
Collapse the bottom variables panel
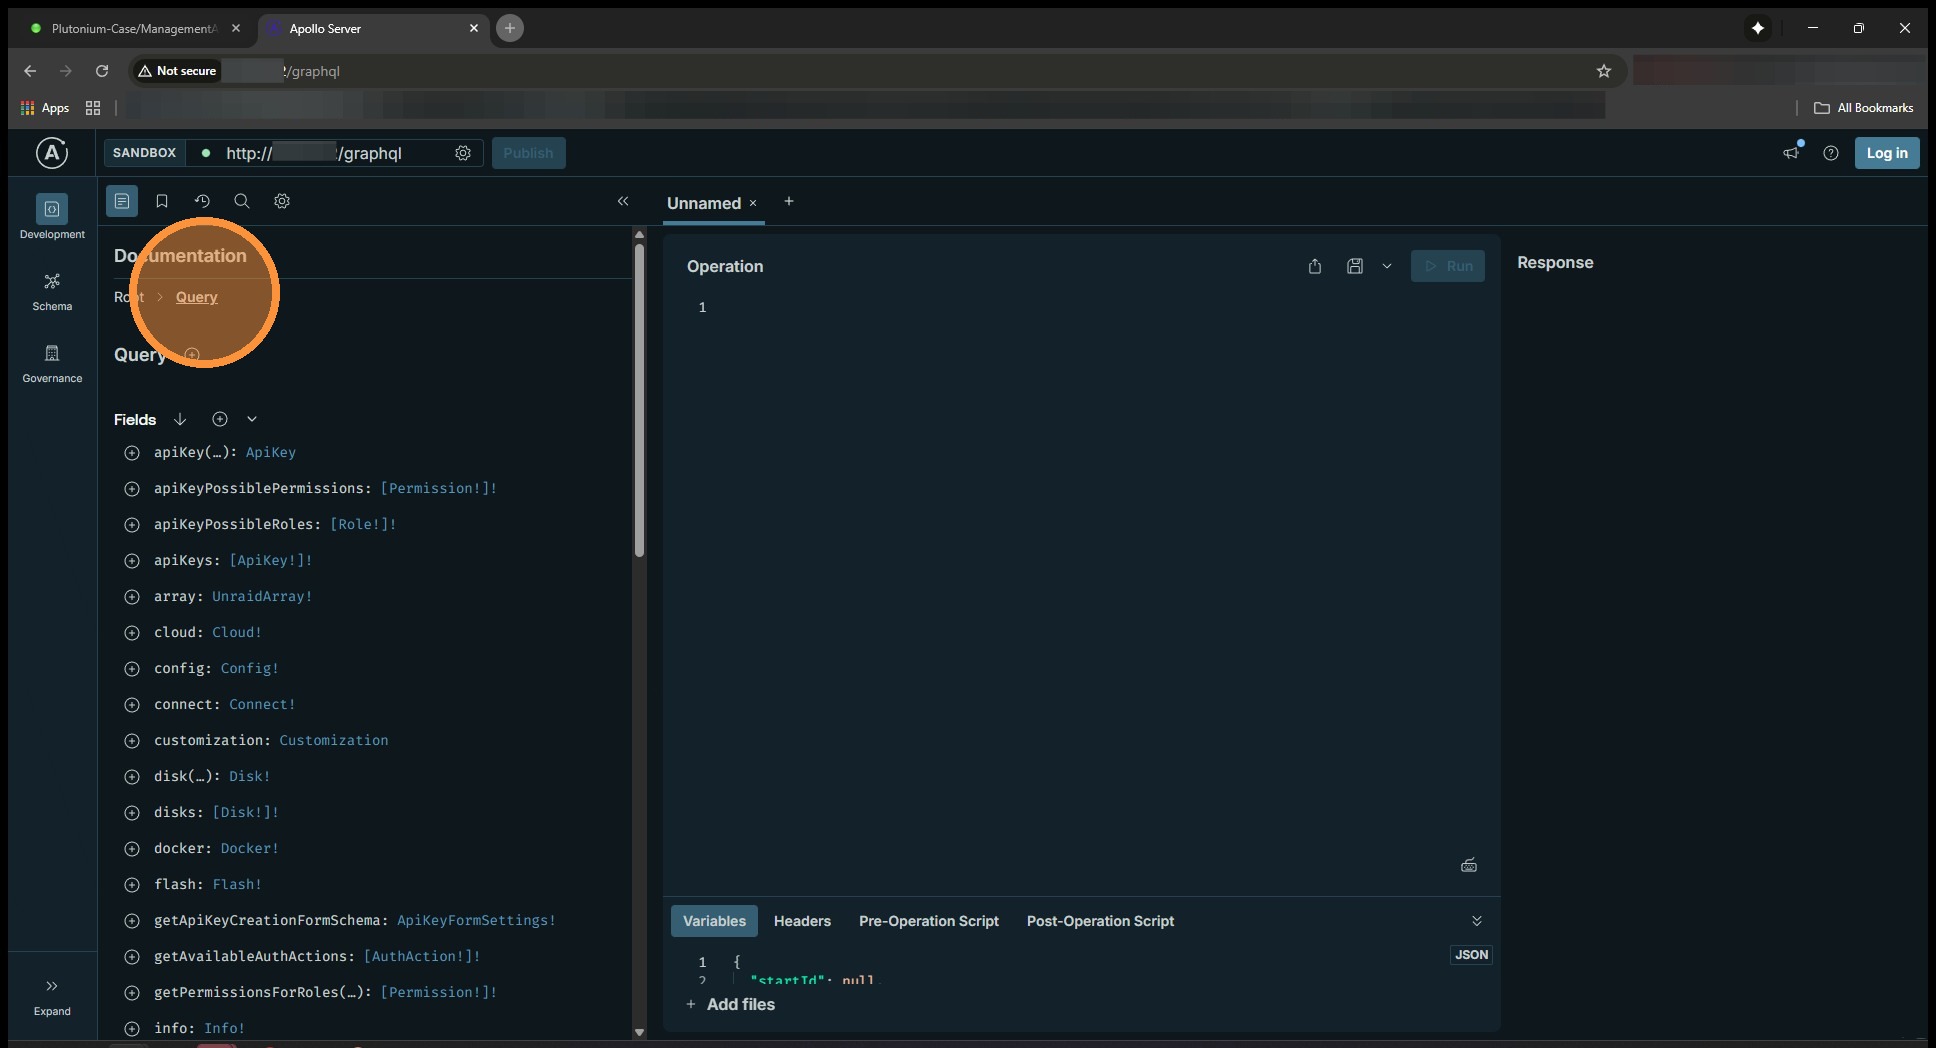tap(1476, 921)
